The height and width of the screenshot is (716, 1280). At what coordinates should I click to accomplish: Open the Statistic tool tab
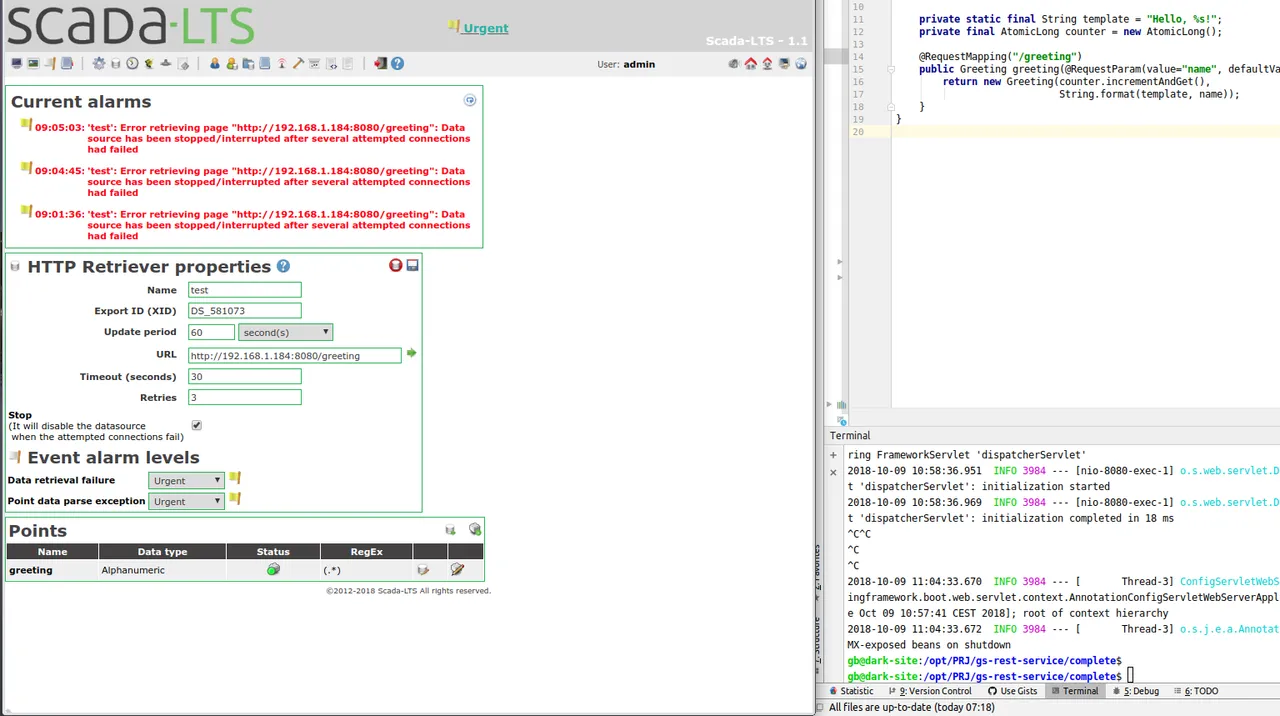point(850,691)
